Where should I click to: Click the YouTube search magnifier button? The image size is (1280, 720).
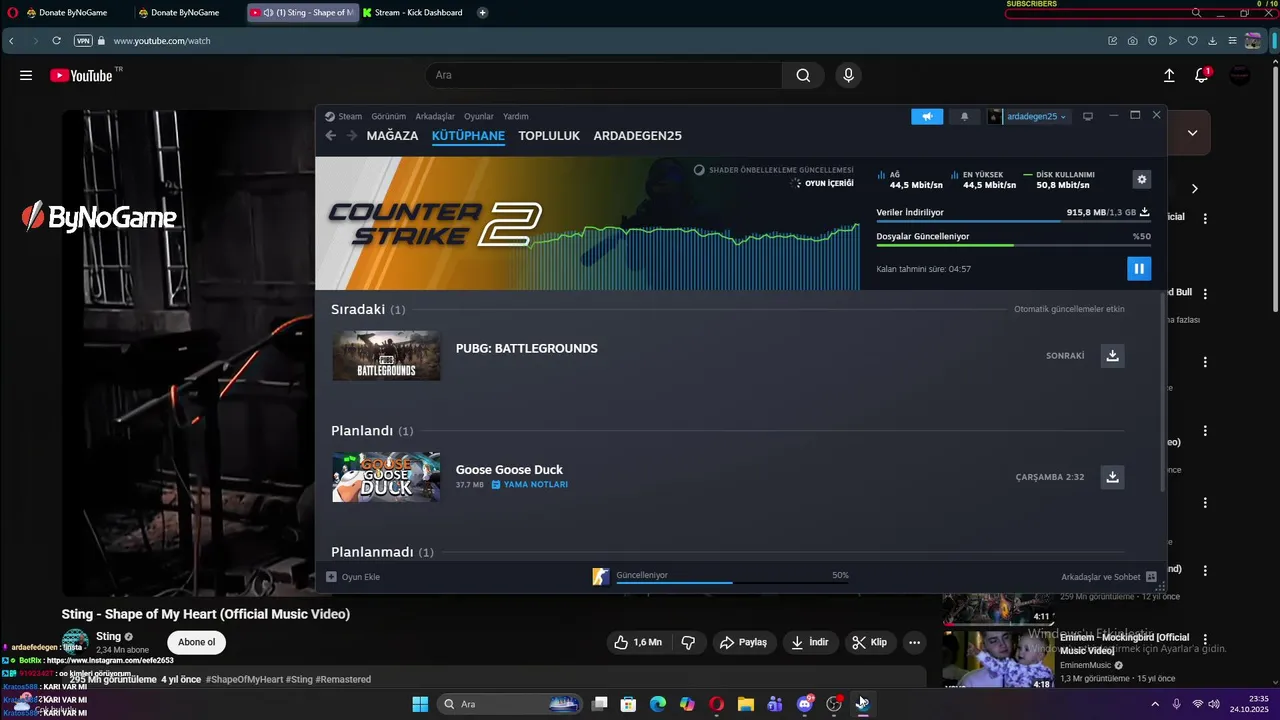point(803,75)
